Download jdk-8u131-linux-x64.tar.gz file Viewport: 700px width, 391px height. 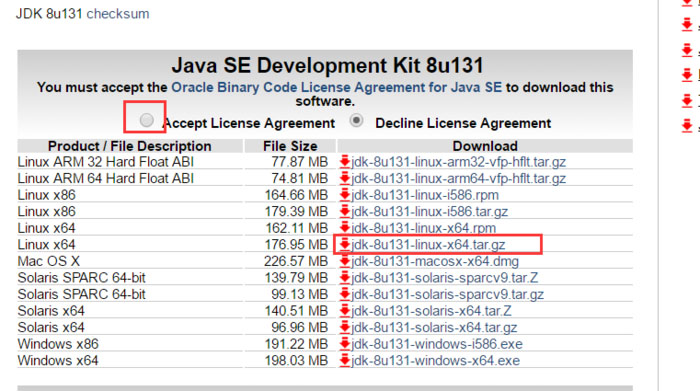(x=428, y=245)
